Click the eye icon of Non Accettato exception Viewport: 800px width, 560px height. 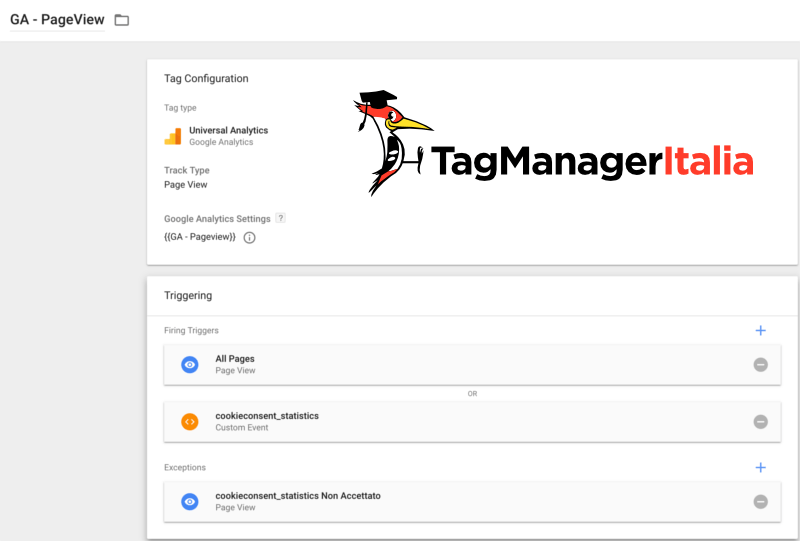pos(190,501)
